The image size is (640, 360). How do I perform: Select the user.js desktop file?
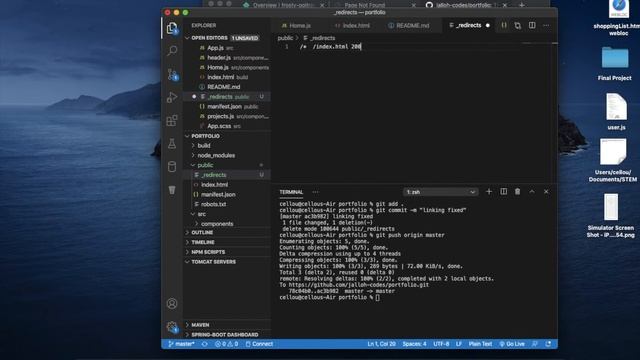click(x=616, y=112)
